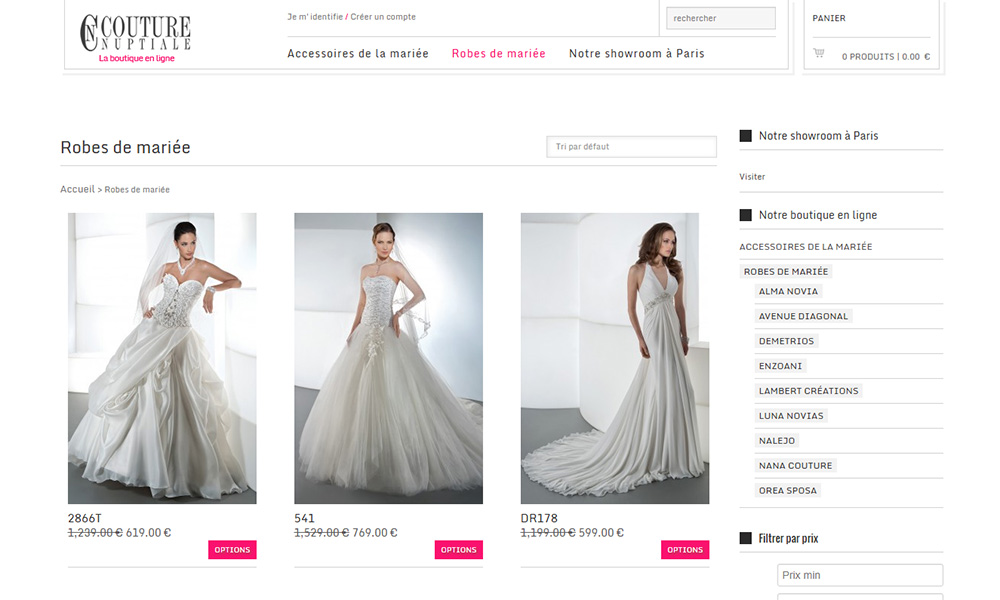Screen dimensions: 1000x600
Task: Open the Accessoires de la mariée menu
Action: (357, 53)
